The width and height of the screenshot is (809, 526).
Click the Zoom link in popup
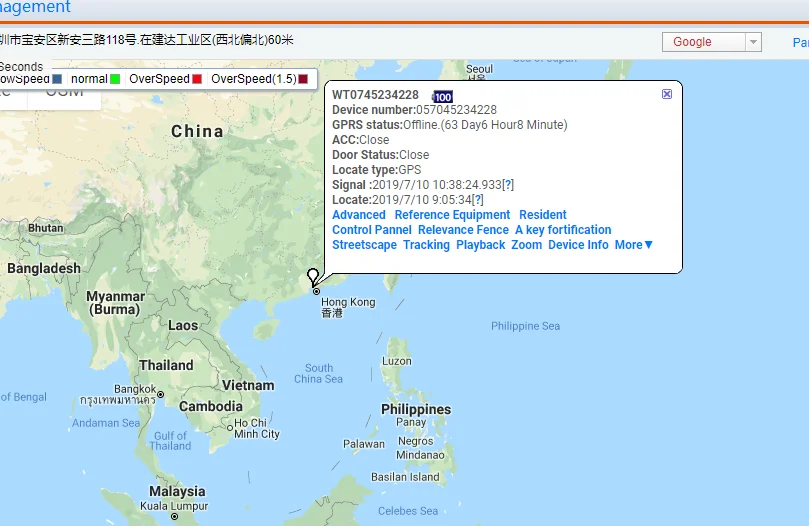pyautogui.click(x=526, y=245)
